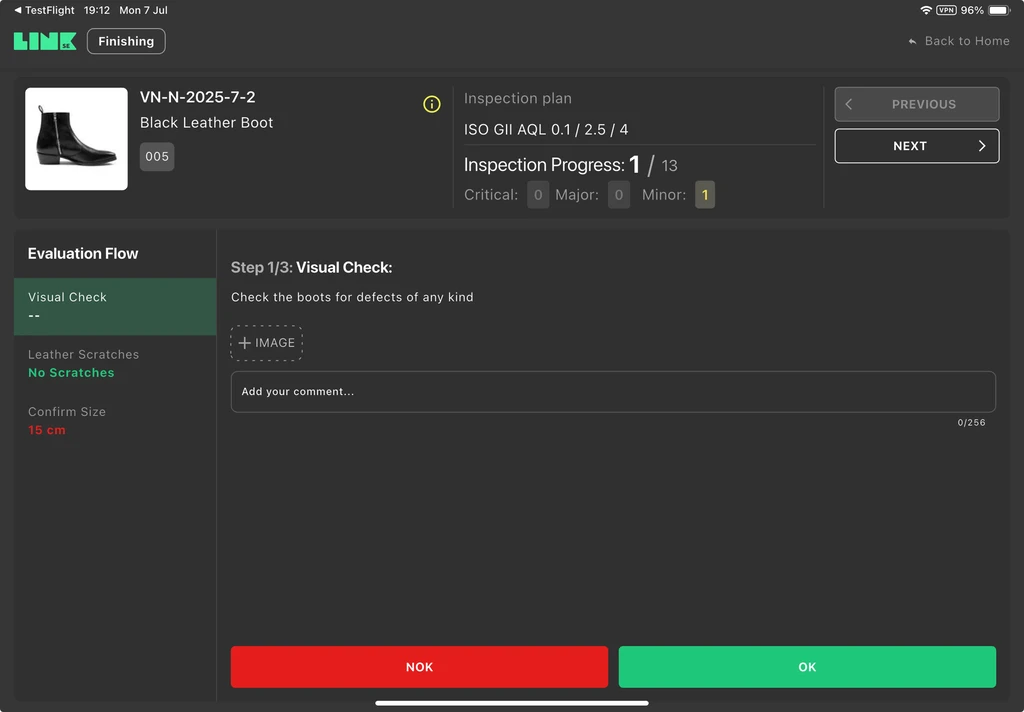
Task: Mark the visual check as OK
Action: point(807,667)
